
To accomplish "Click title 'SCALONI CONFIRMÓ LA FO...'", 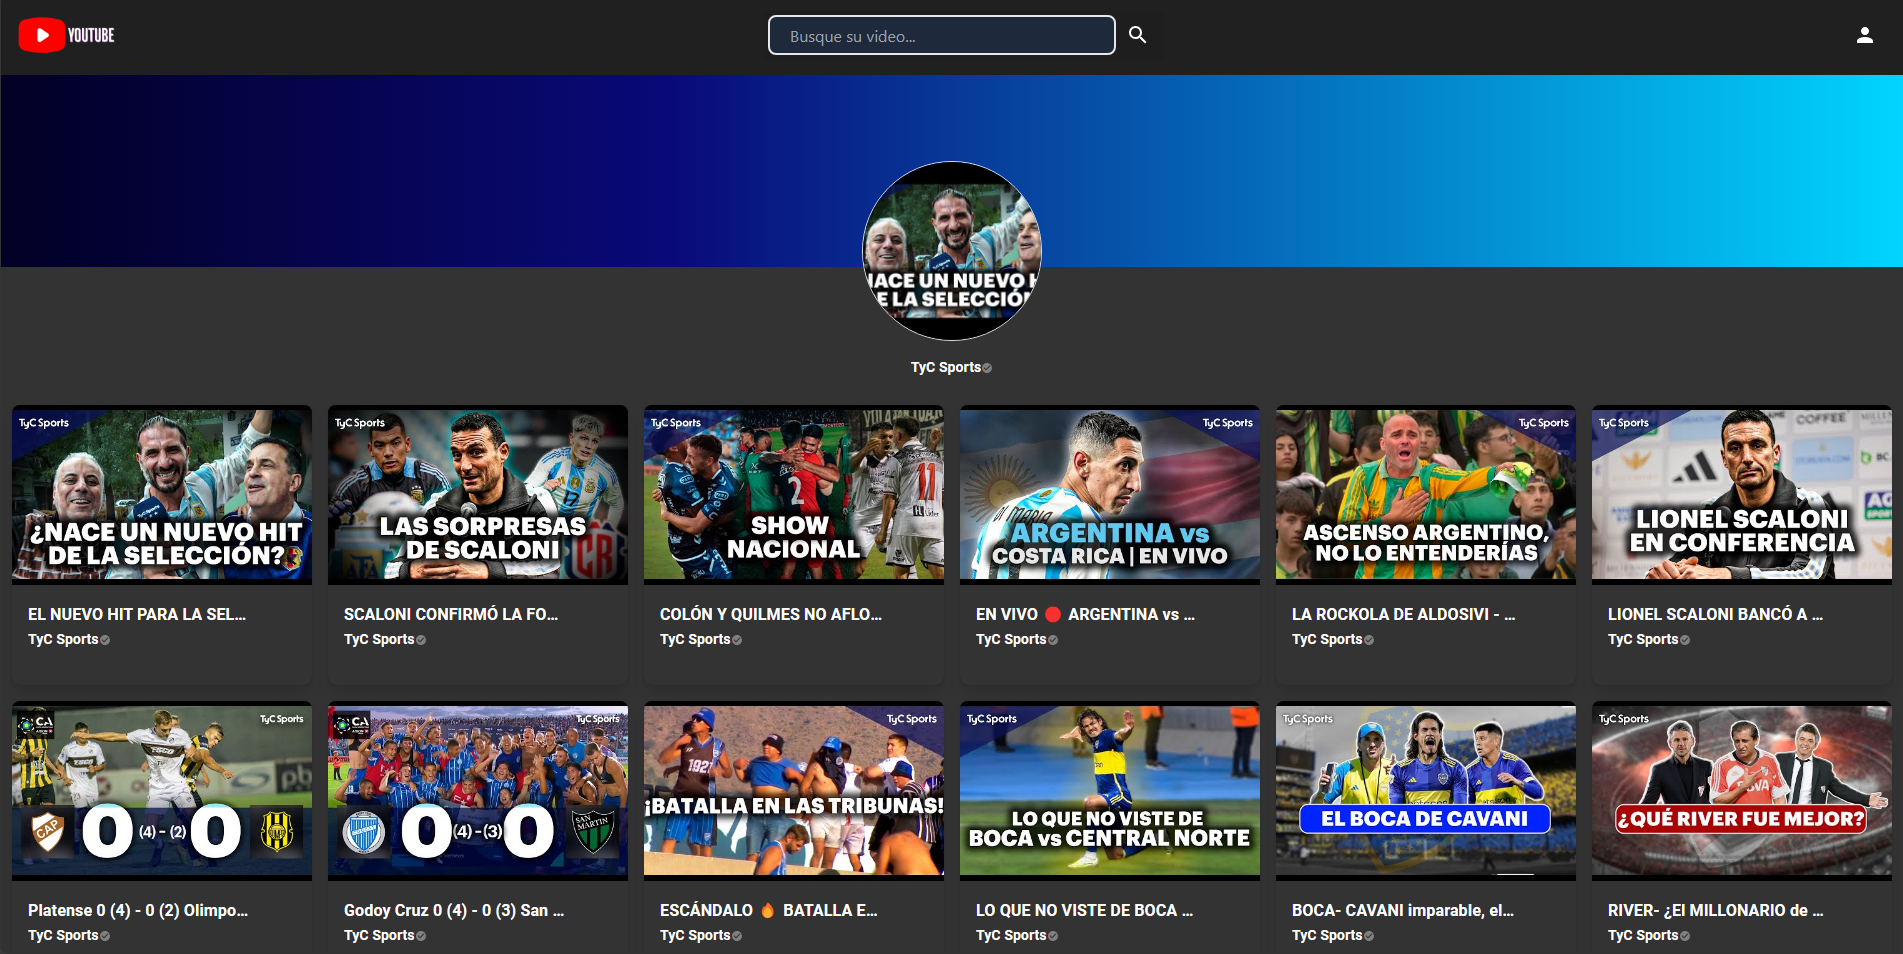I will (x=451, y=614).
